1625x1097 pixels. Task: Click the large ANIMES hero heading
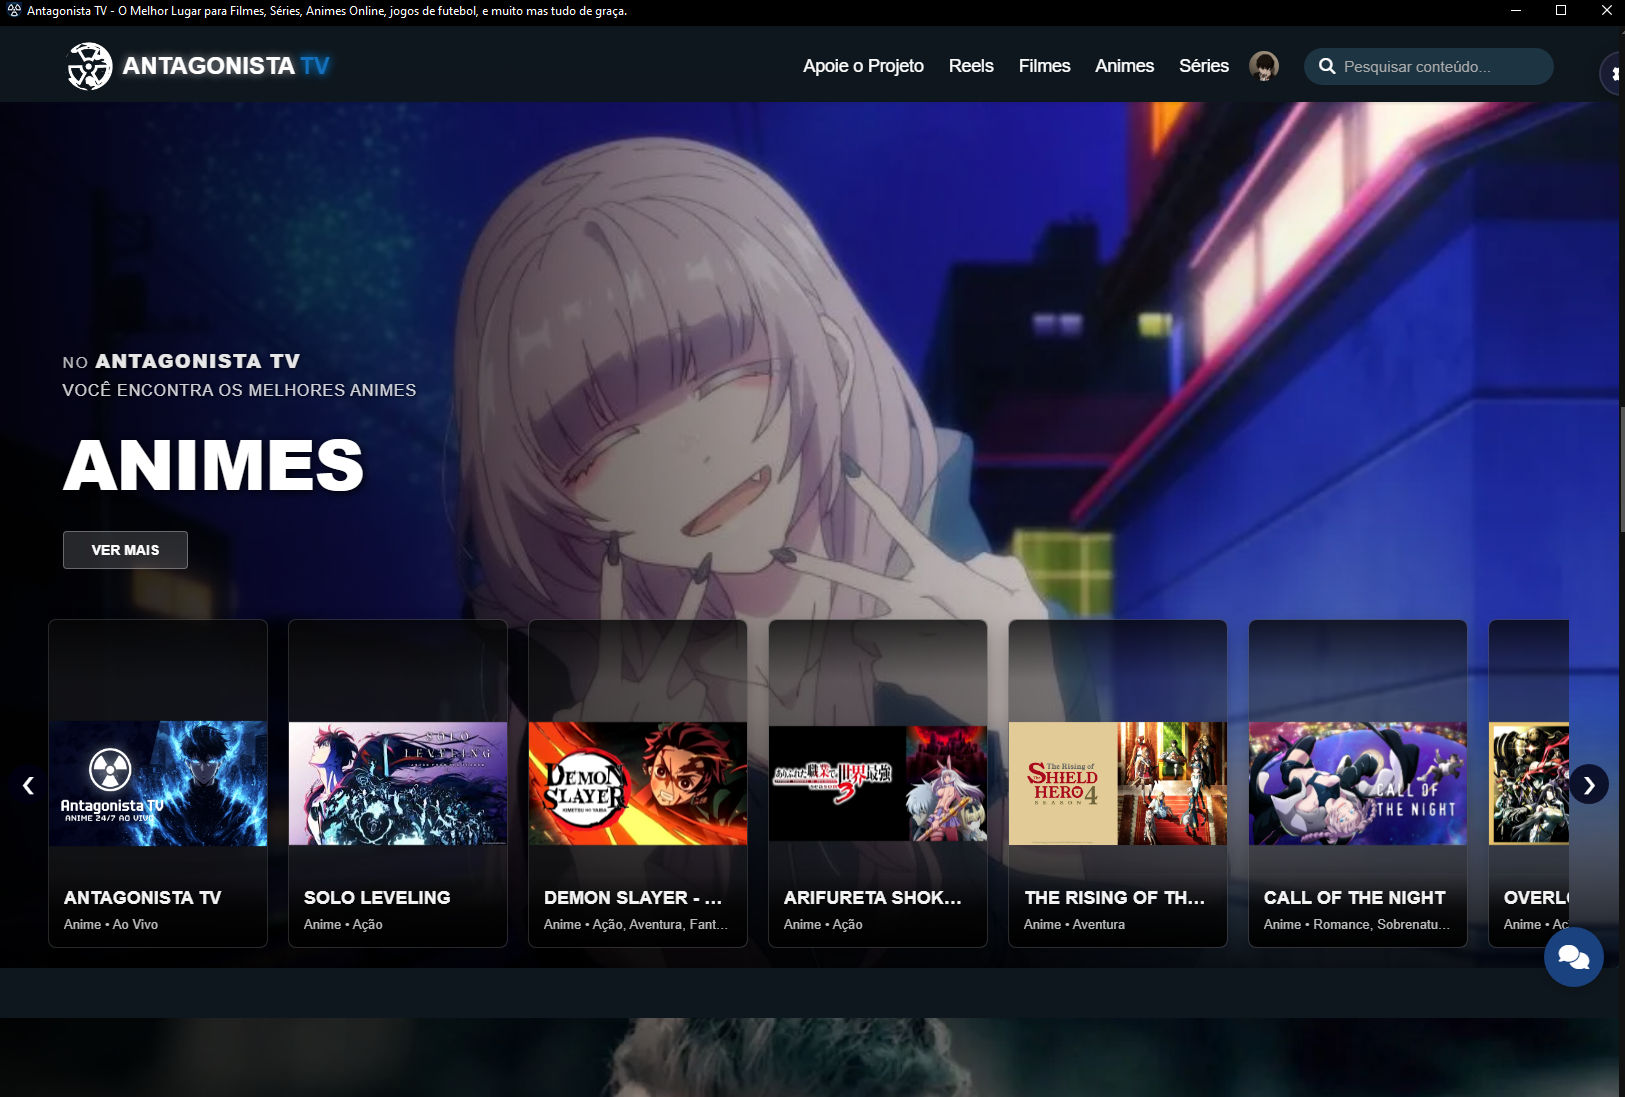(x=213, y=465)
